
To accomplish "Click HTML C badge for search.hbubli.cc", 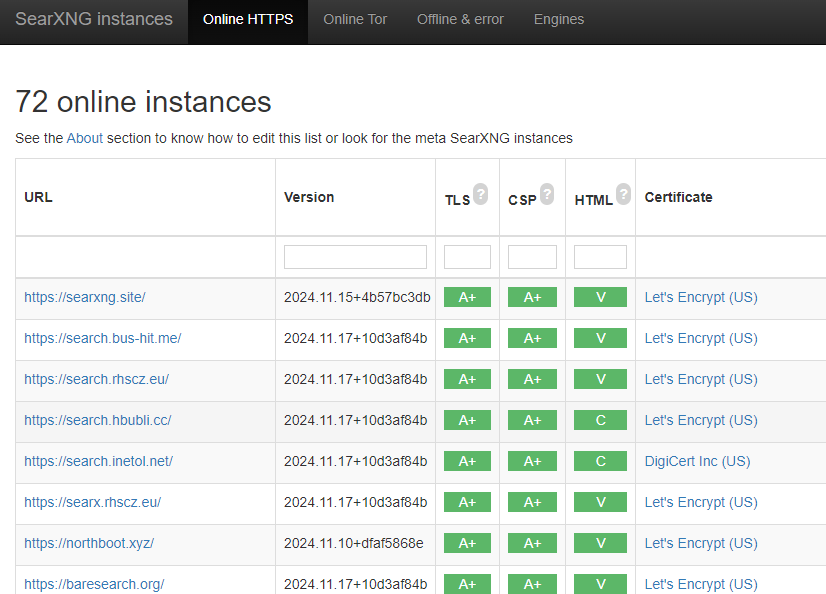I will point(601,420).
